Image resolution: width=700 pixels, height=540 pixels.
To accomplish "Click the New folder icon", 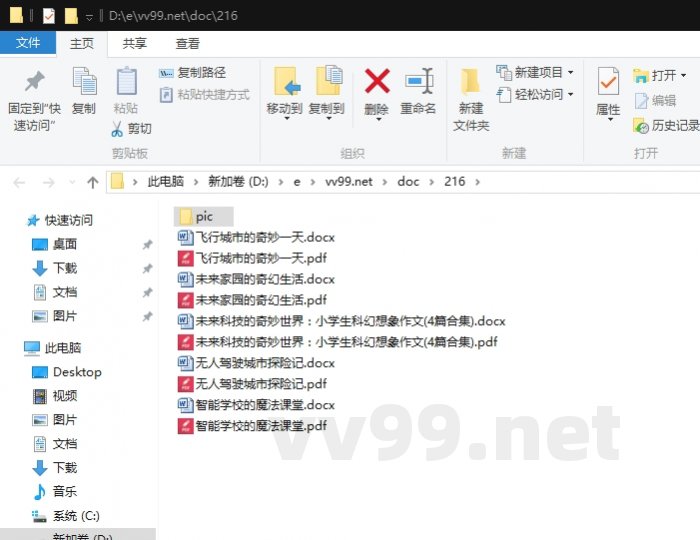I will pyautogui.click(x=470, y=81).
